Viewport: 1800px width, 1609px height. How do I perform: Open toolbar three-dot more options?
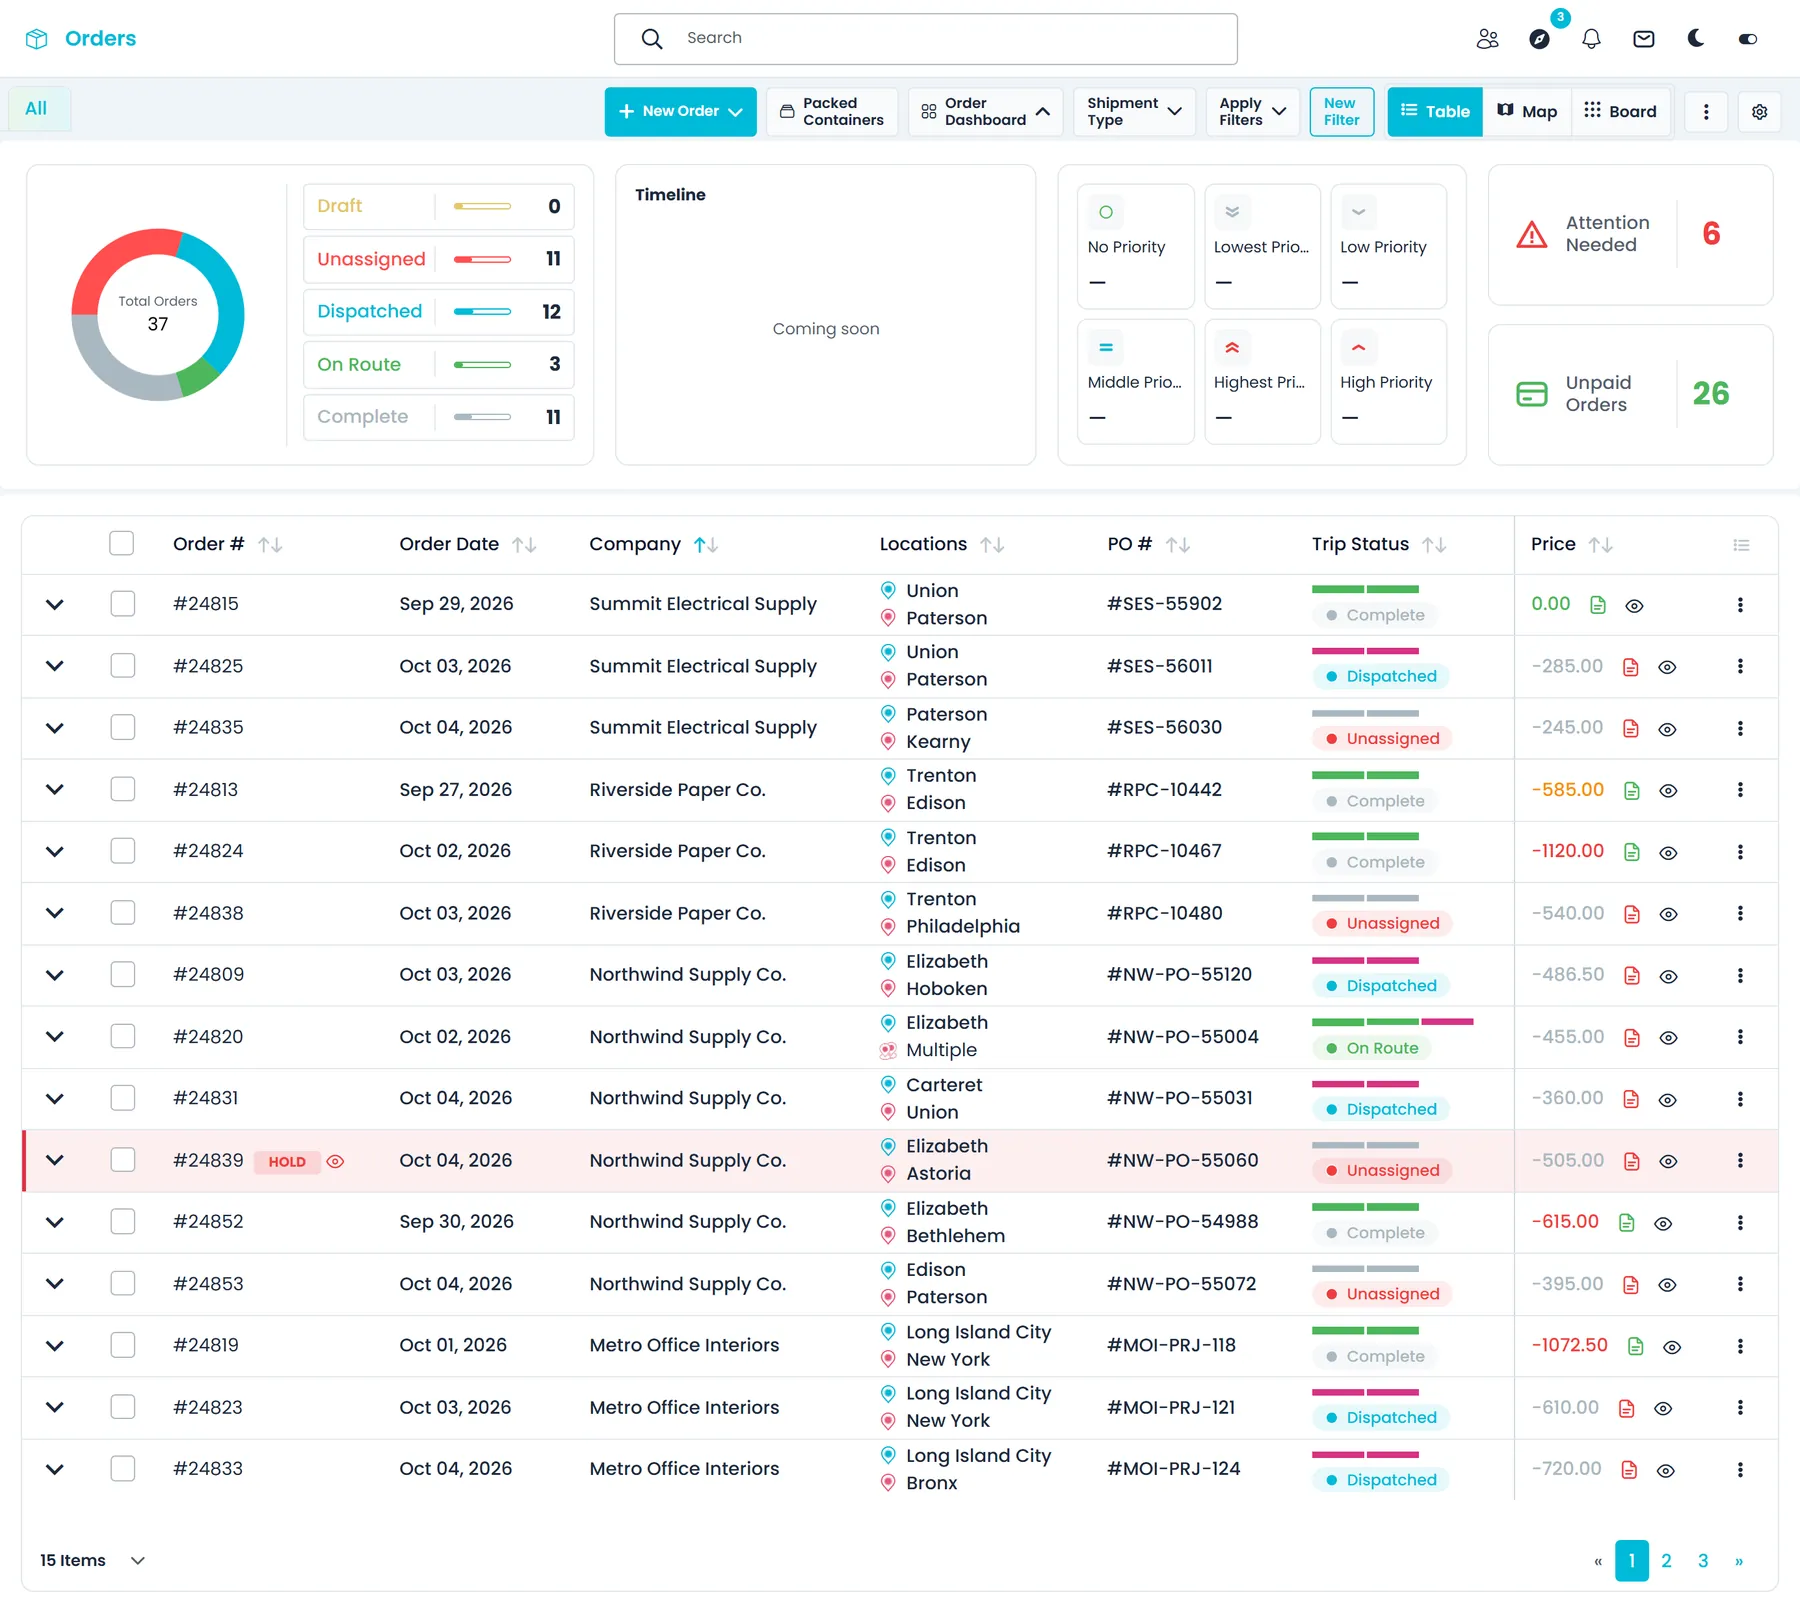pyautogui.click(x=1706, y=112)
